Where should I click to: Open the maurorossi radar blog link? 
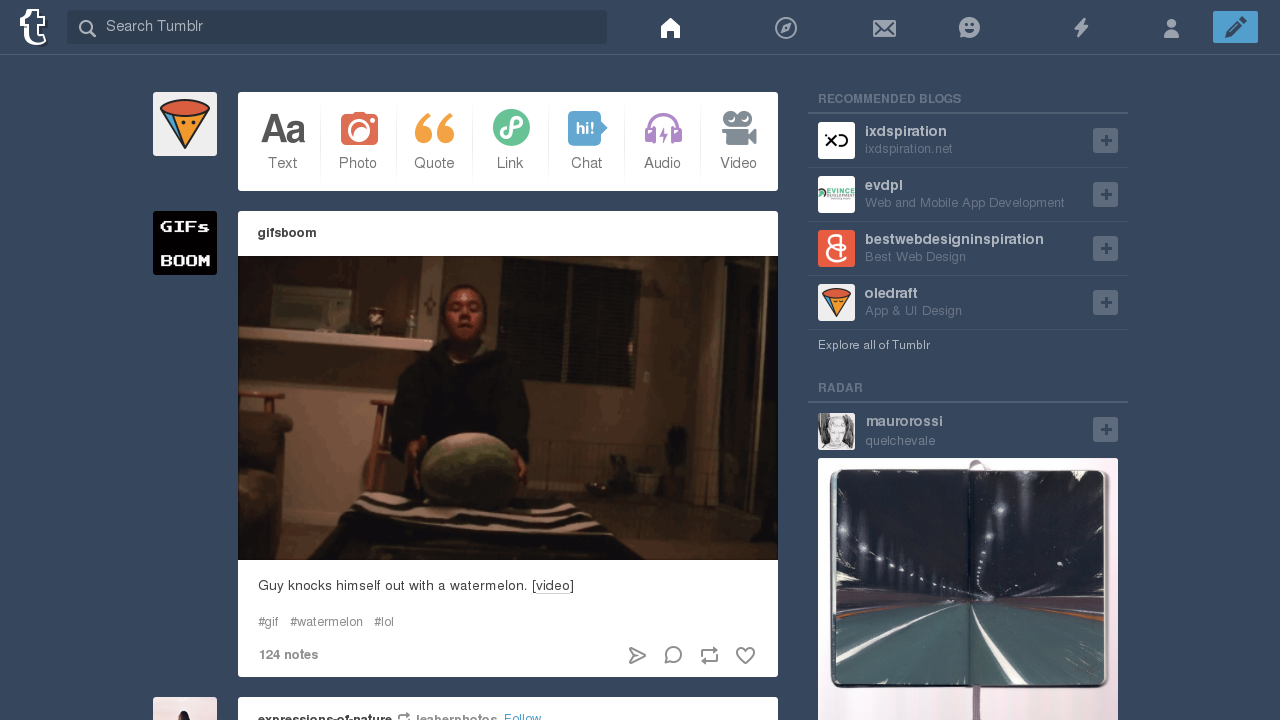pos(904,421)
